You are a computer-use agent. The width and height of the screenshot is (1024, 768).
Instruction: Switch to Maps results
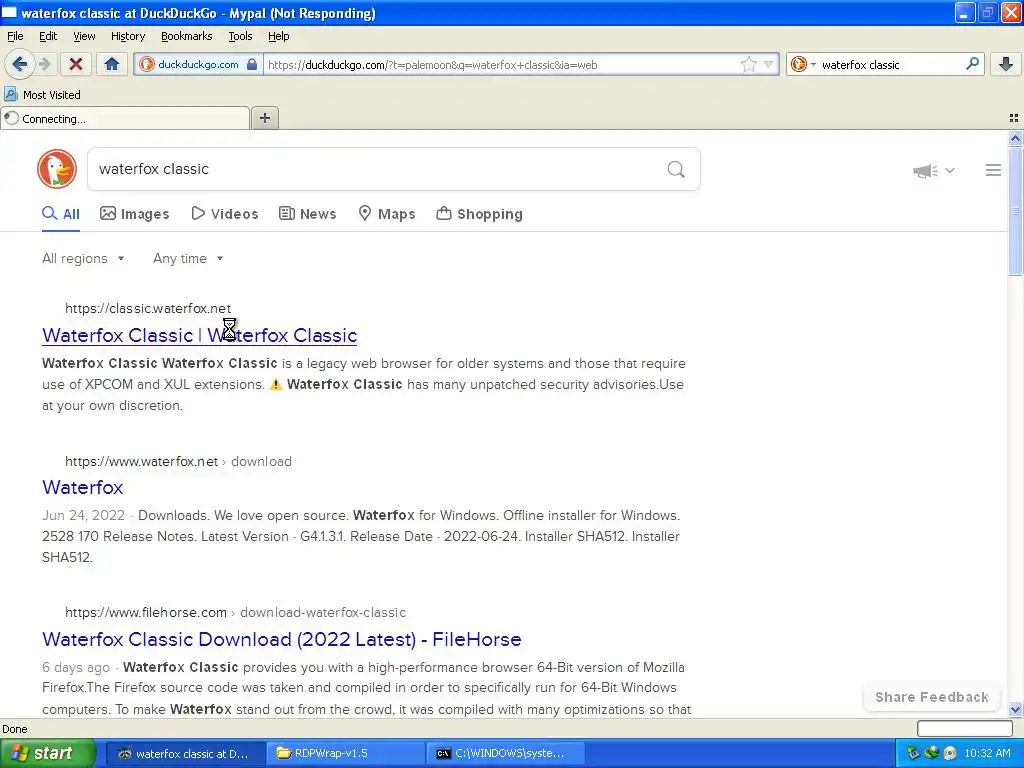pos(387,214)
